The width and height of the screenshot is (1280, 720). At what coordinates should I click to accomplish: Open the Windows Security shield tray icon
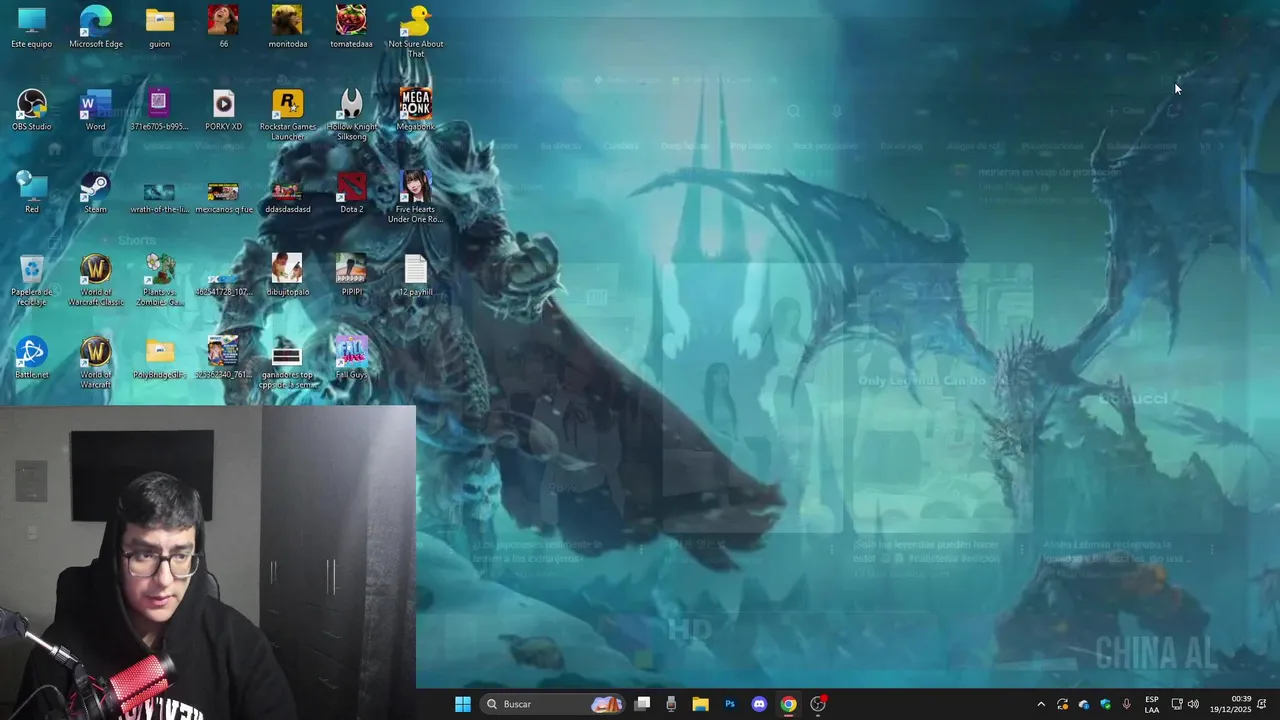tap(1105, 704)
